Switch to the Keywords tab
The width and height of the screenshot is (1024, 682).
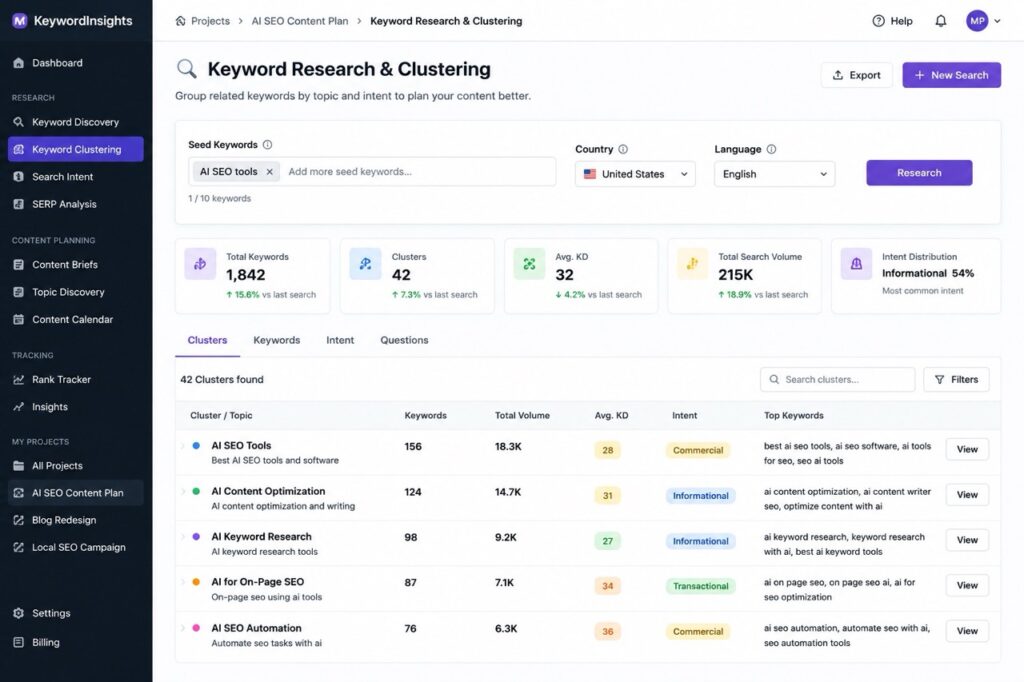(x=277, y=340)
